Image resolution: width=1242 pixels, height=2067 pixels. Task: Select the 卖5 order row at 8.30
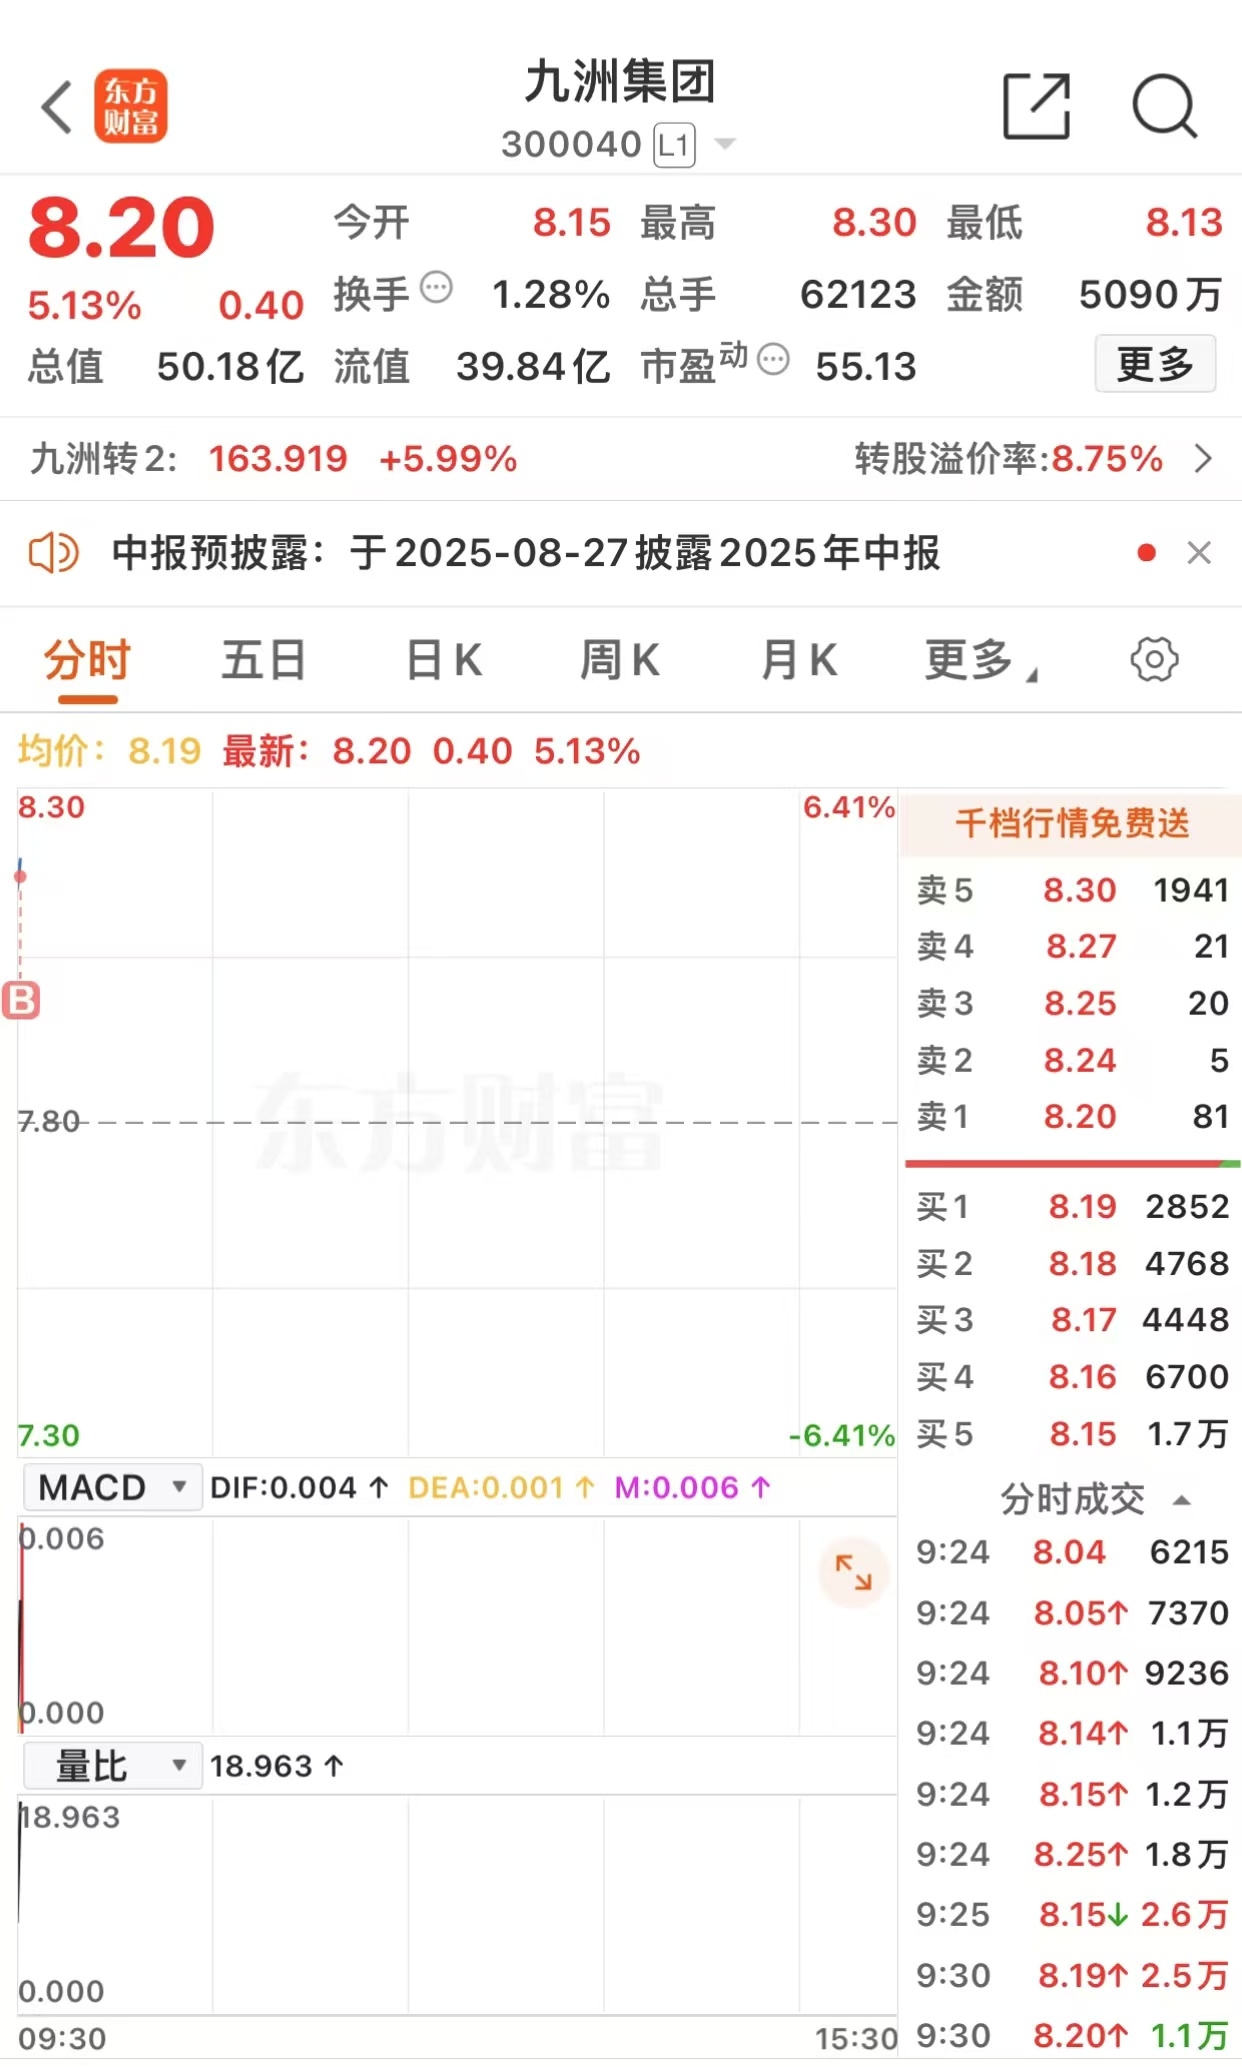click(1072, 889)
